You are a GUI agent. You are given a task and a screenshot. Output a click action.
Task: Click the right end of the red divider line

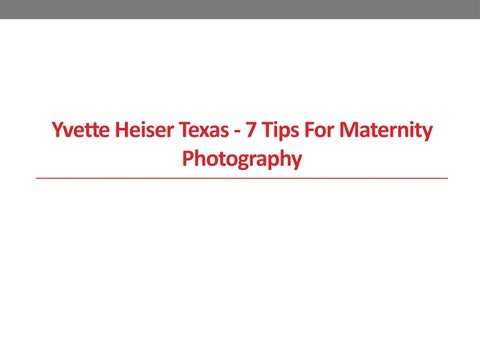(x=447, y=178)
